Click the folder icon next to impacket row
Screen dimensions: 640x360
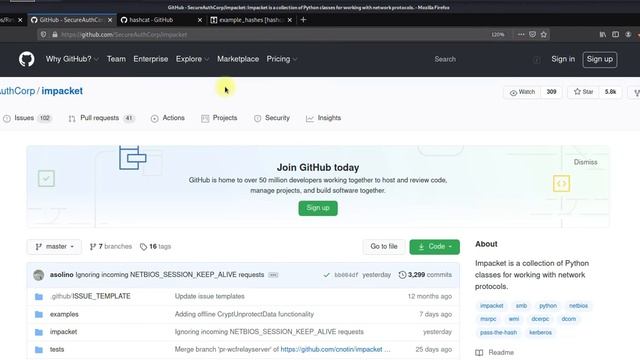(39, 332)
